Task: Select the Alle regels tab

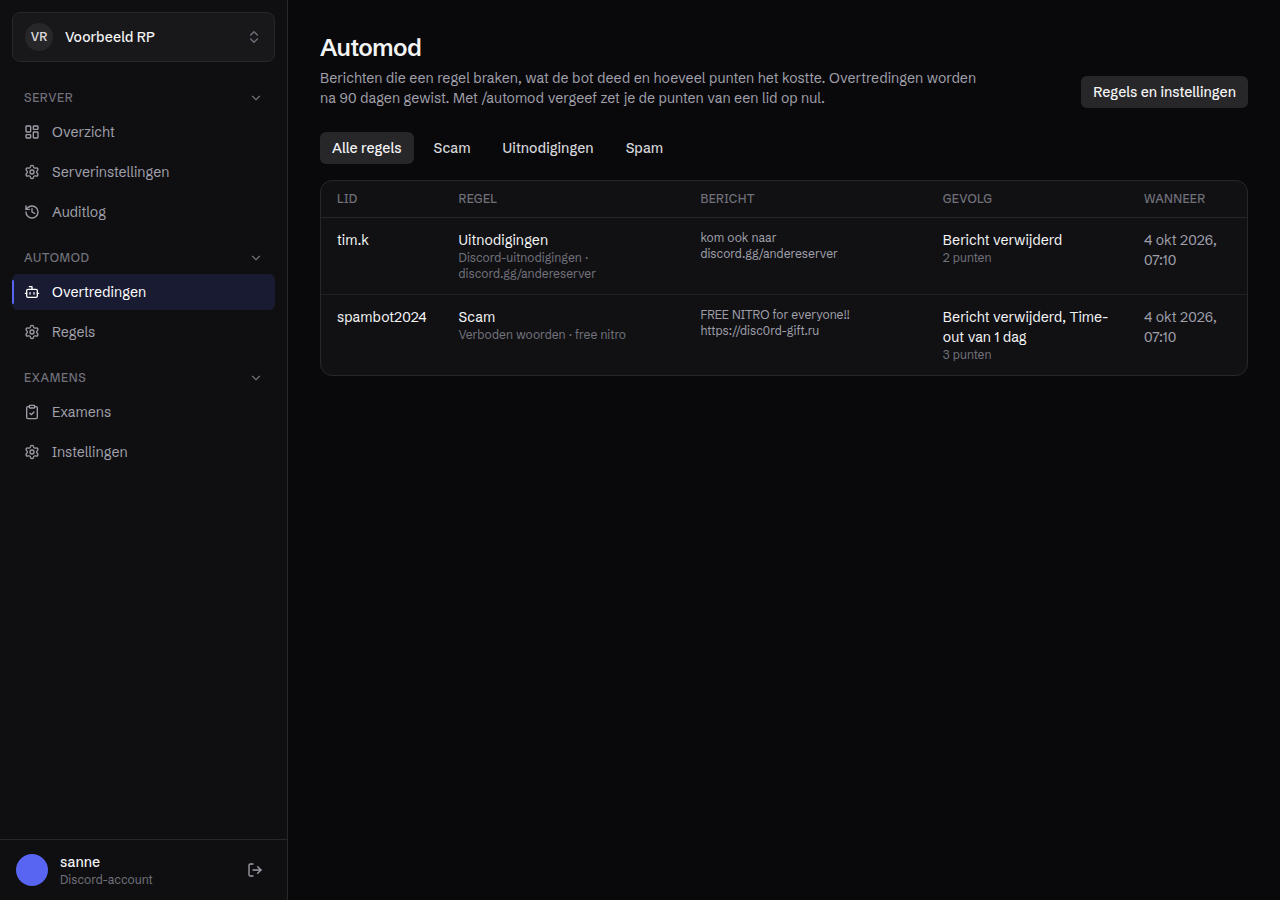Action: coord(367,148)
